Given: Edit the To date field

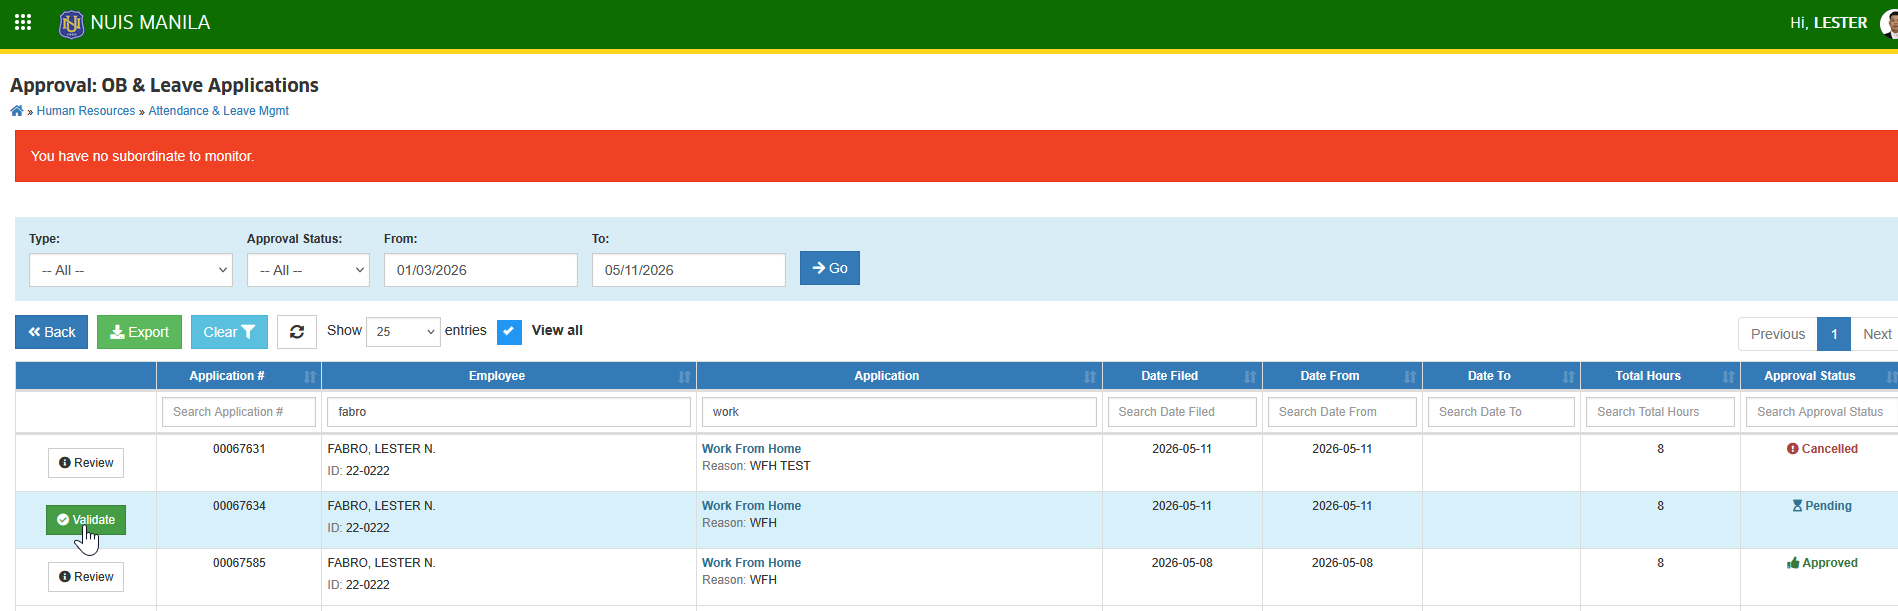Looking at the screenshot, I should click(689, 270).
